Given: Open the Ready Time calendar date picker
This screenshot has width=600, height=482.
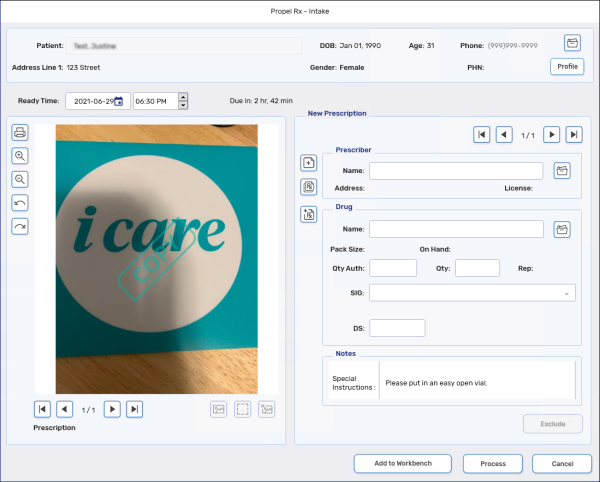Looking at the screenshot, I should (x=119, y=101).
